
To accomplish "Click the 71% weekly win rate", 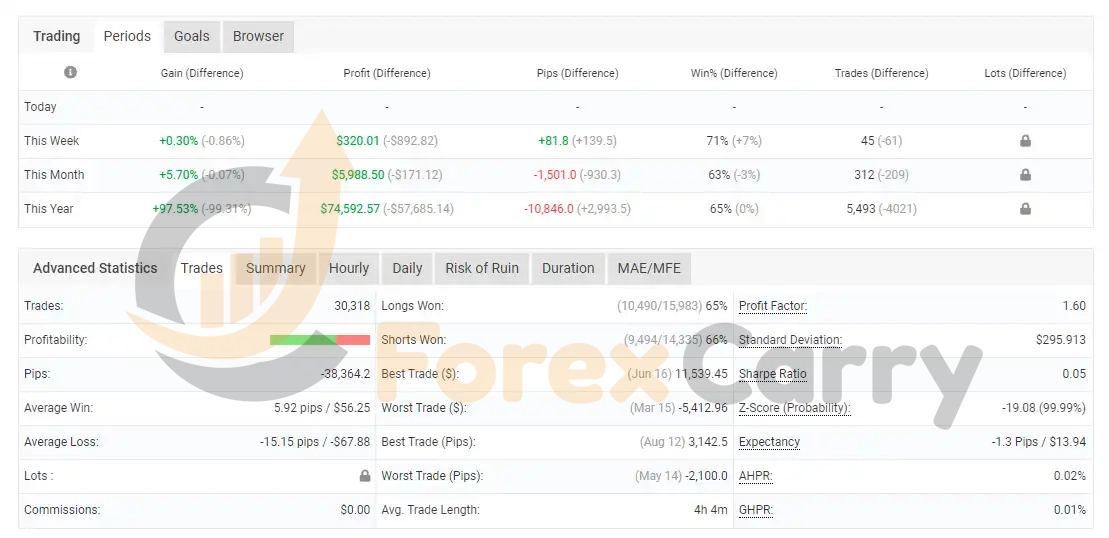I will click(717, 141).
